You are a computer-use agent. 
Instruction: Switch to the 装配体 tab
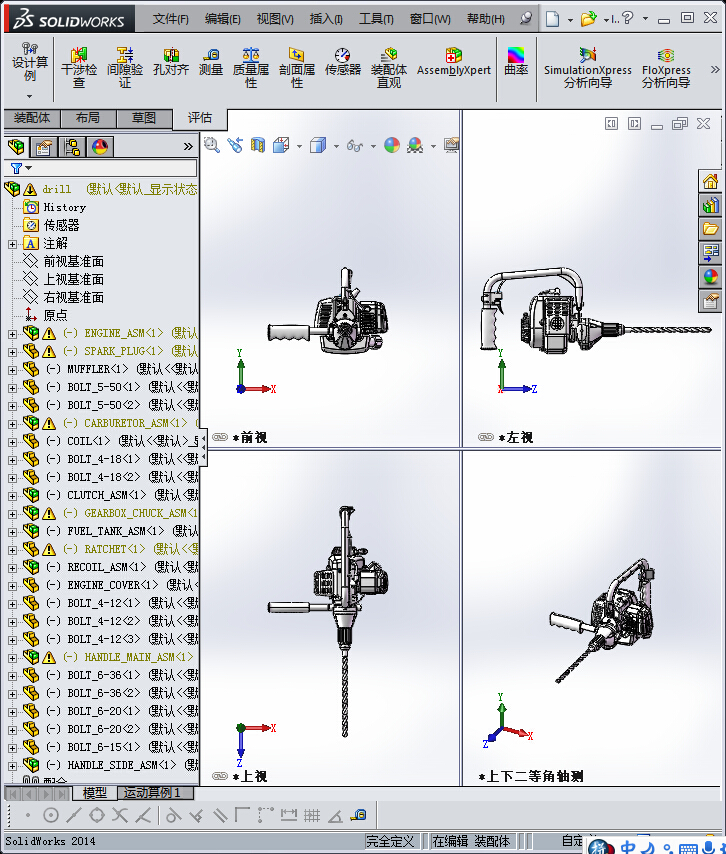tap(32, 118)
